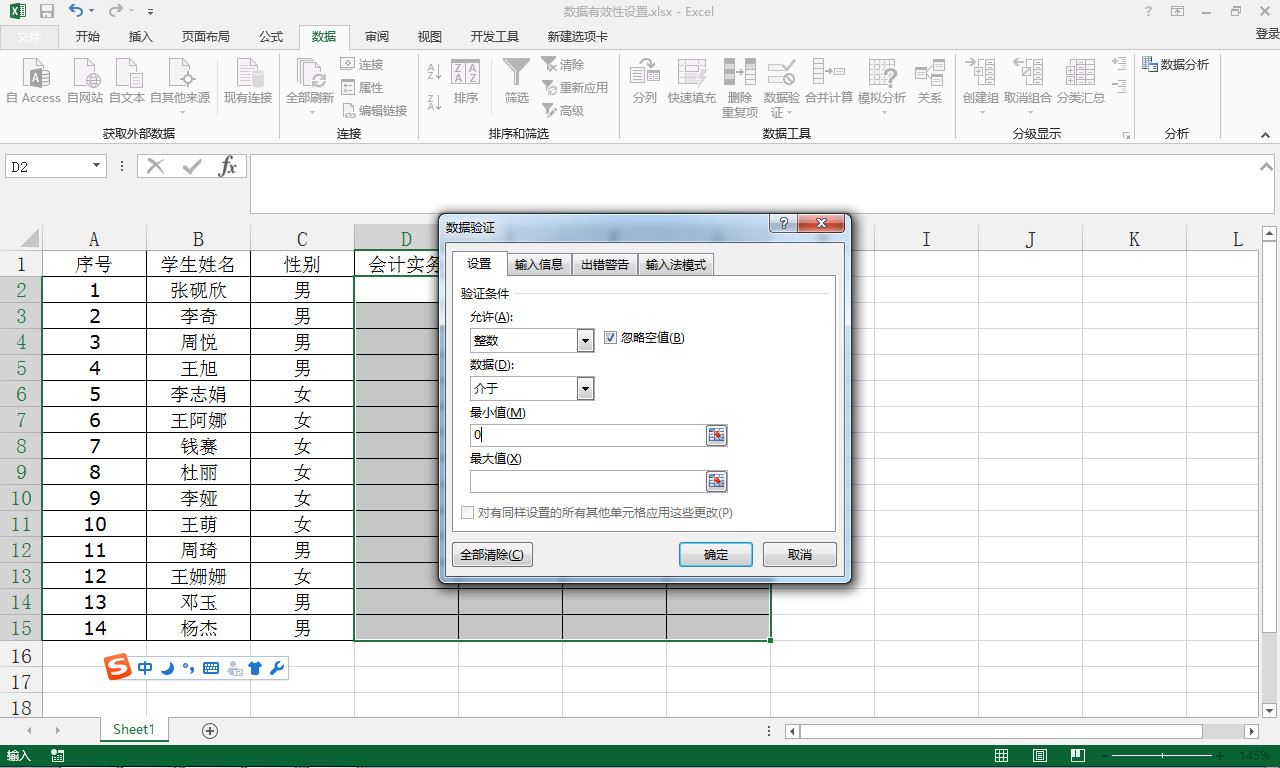1280x768 pixels.
Task: Click the 最小值 (Minimum) input field
Action: coord(588,435)
